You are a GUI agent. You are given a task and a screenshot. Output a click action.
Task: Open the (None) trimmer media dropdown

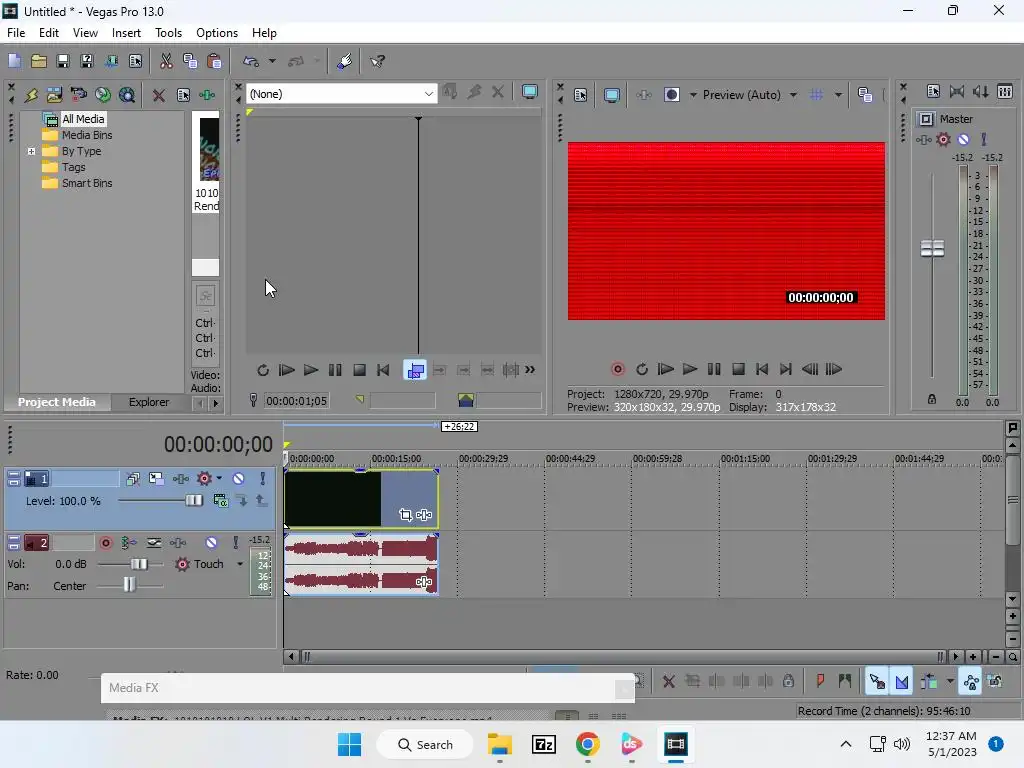(x=428, y=94)
